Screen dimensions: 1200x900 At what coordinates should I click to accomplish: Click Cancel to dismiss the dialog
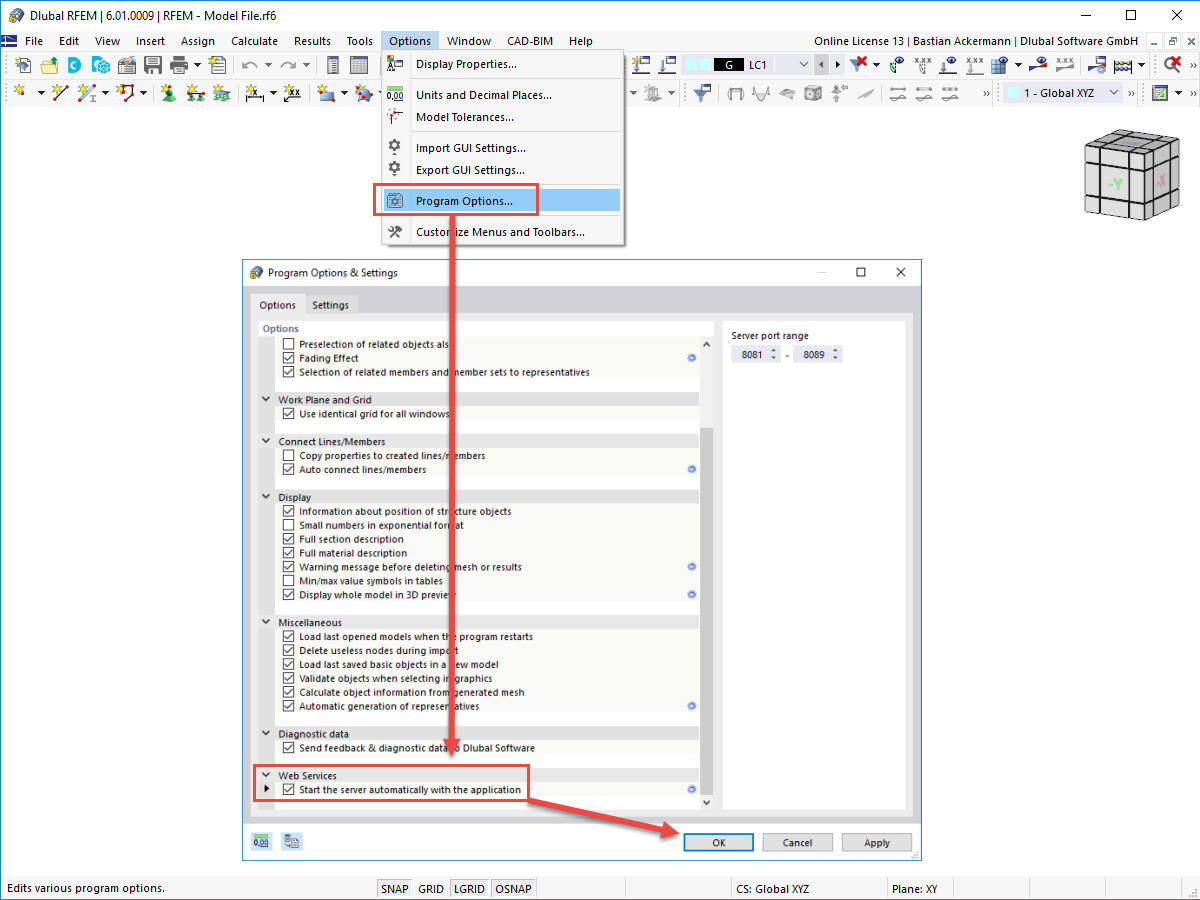(x=797, y=842)
